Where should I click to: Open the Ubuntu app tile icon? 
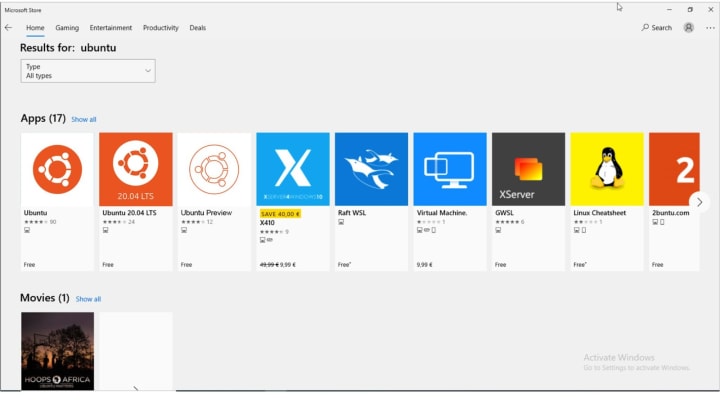(x=57, y=169)
